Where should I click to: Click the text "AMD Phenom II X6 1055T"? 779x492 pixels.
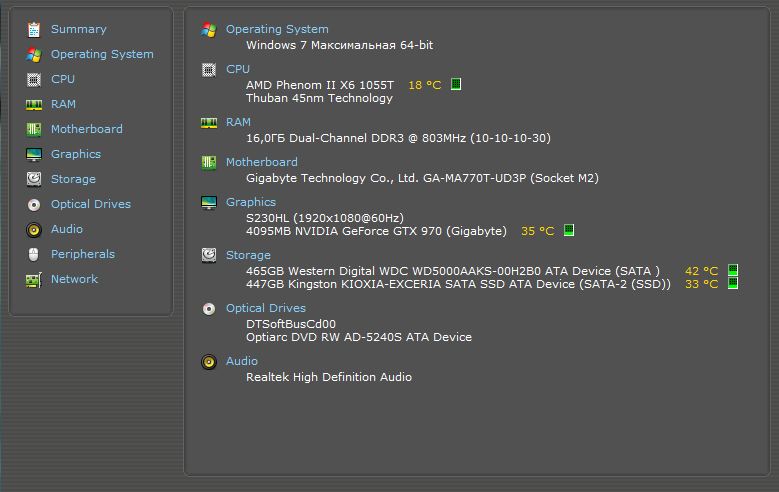pos(320,85)
